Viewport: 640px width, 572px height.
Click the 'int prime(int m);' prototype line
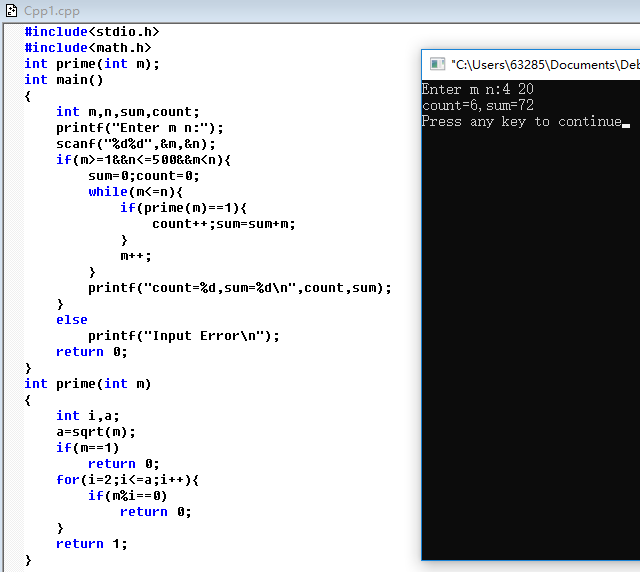[92, 64]
